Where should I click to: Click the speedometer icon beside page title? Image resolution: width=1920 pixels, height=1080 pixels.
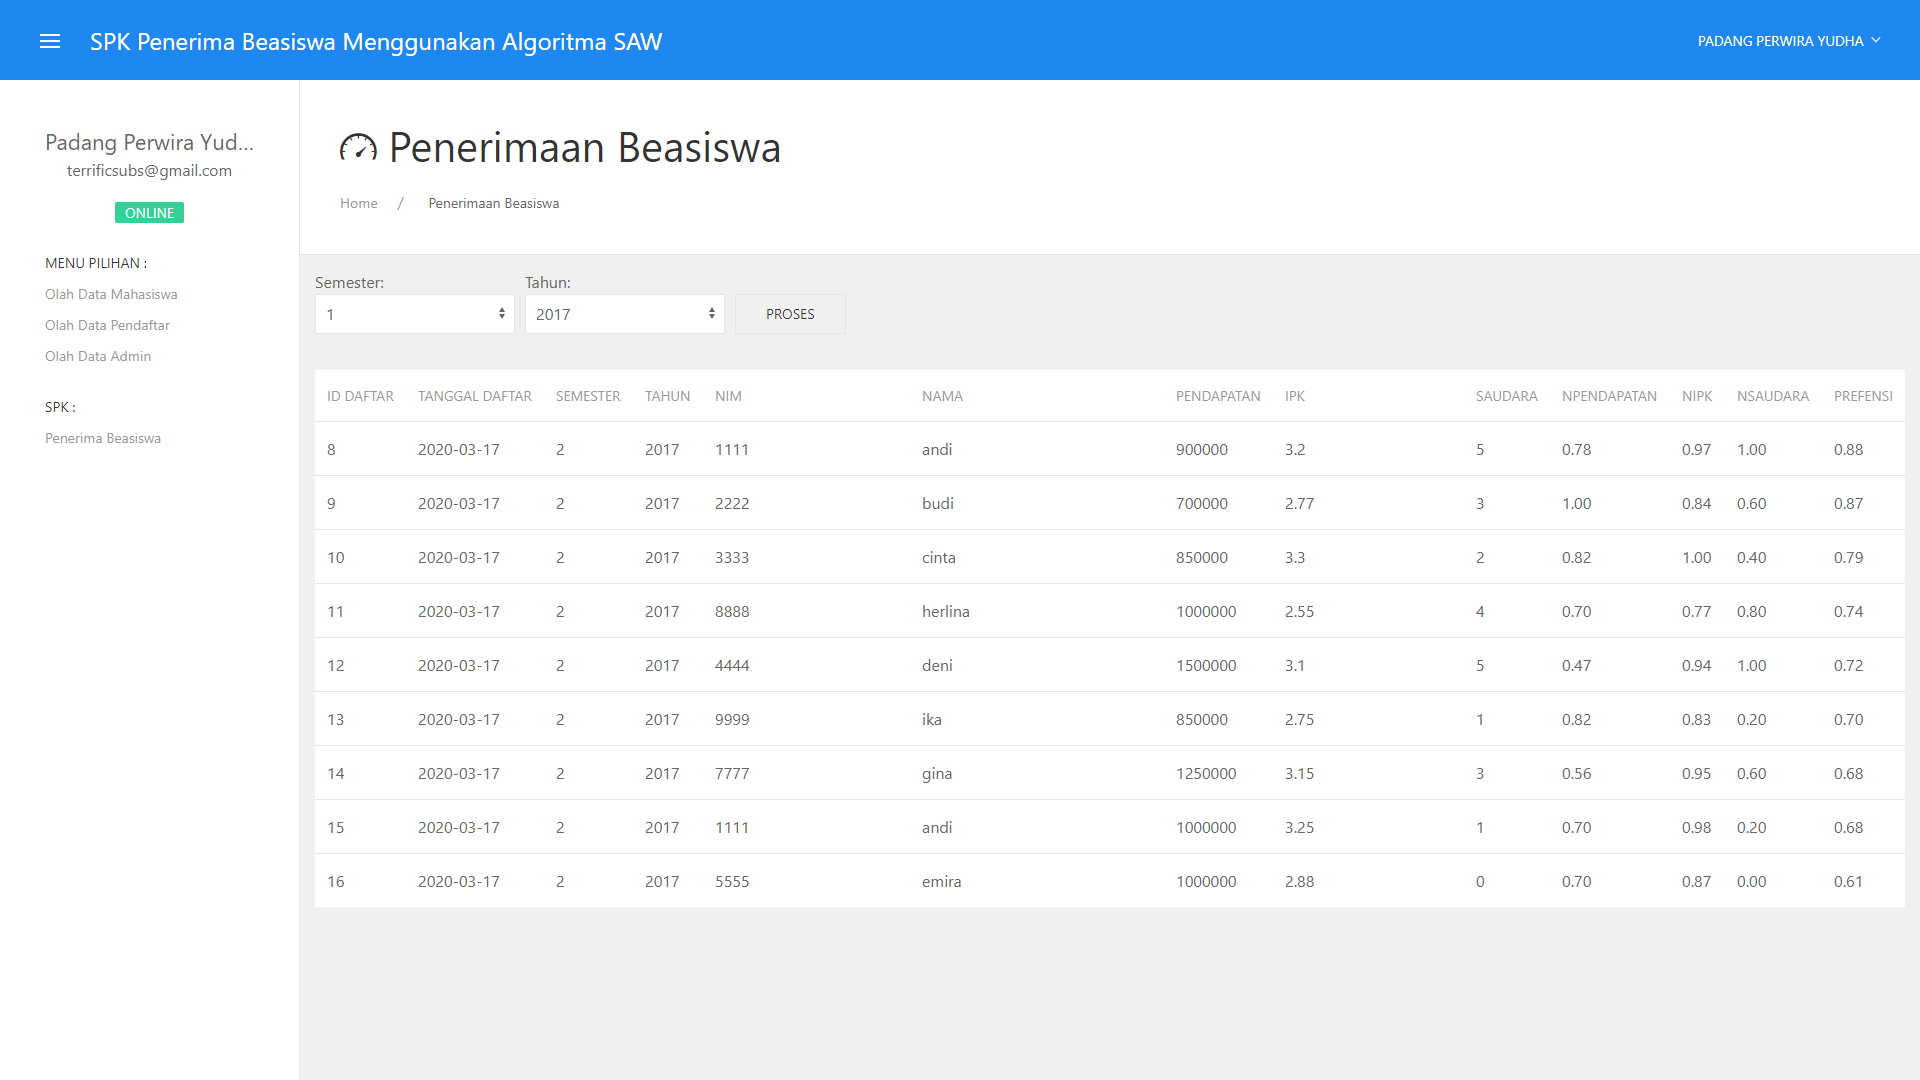pyautogui.click(x=358, y=148)
